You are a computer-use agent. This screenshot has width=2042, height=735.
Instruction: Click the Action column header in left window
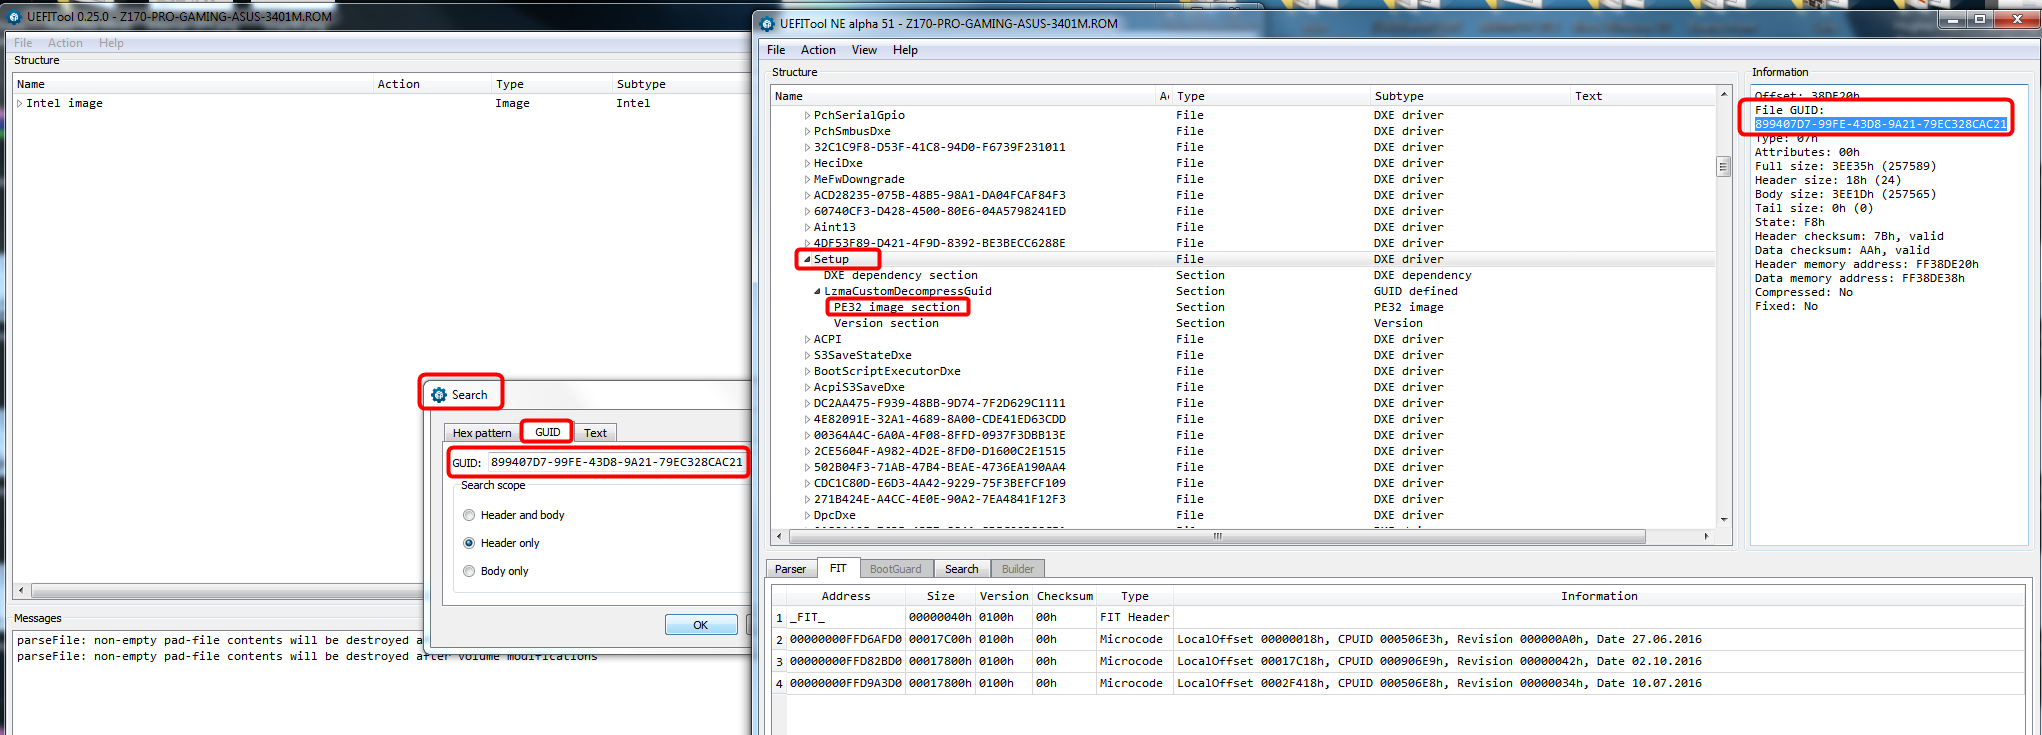point(432,84)
